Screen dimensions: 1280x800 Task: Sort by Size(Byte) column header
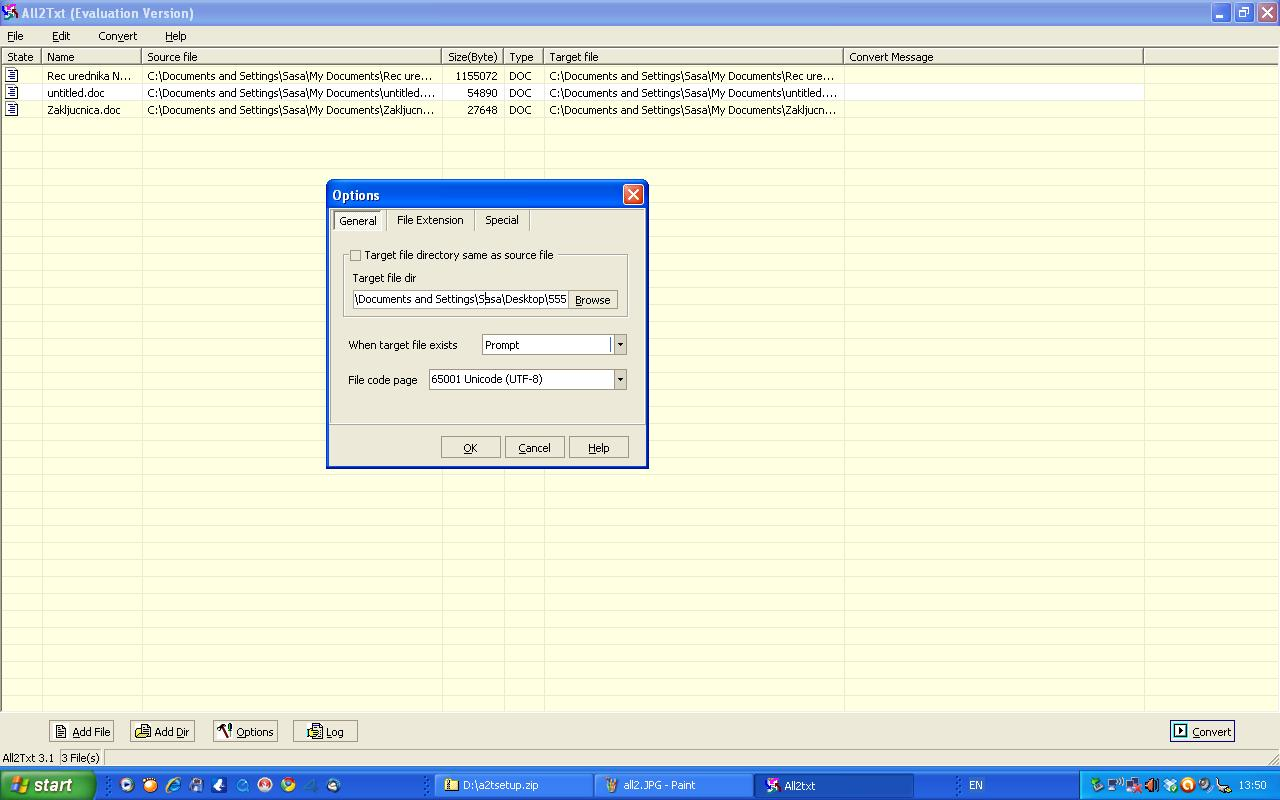473,57
